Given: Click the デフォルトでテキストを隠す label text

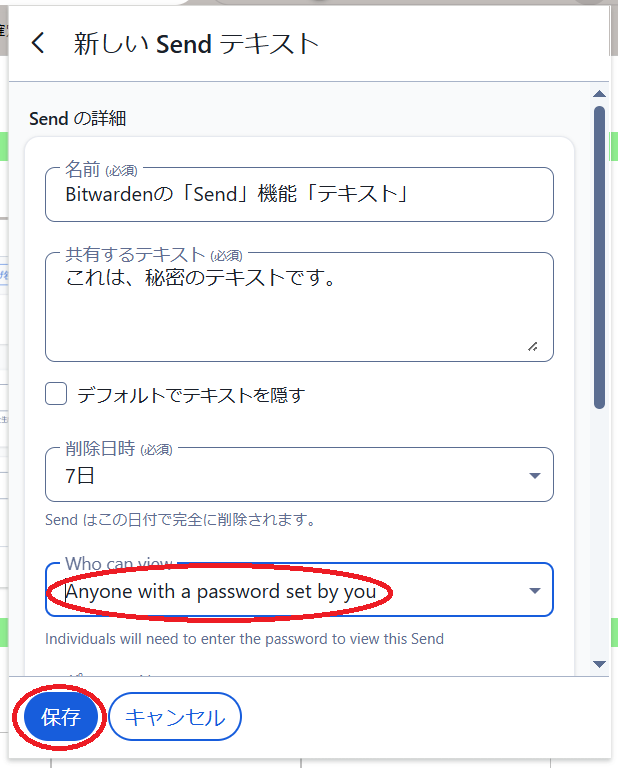Looking at the screenshot, I should tap(190, 395).
